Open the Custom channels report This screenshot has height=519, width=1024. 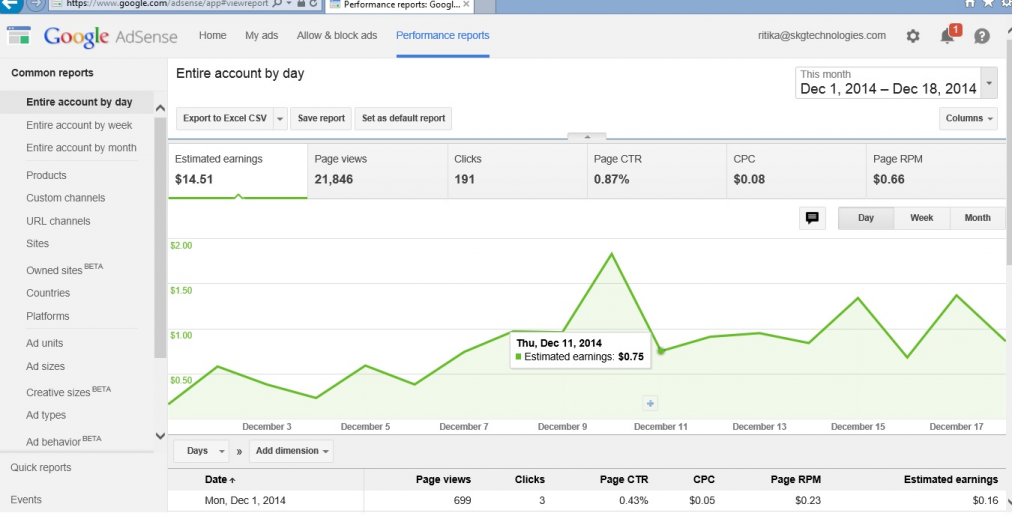65,198
